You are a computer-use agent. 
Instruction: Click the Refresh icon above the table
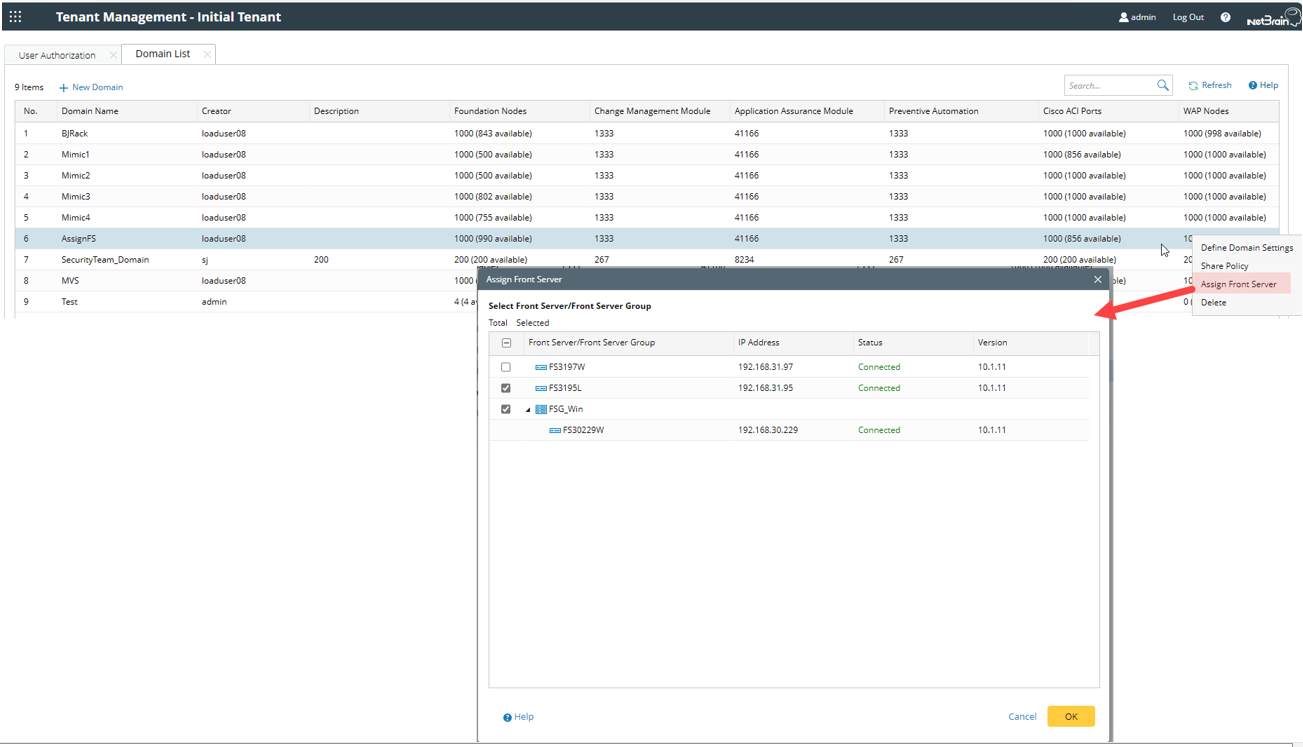pyautogui.click(x=1193, y=86)
